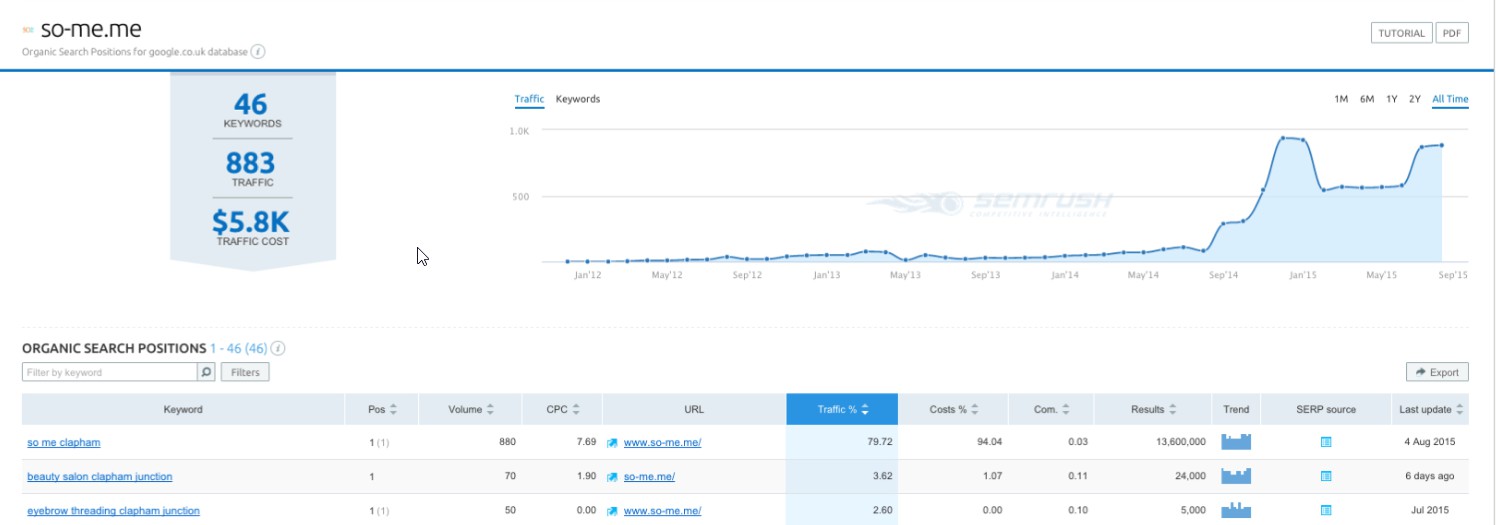Open URL link in eyebrow threading row
The height and width of the screenshot is (525, 1496).
point(662,510)
